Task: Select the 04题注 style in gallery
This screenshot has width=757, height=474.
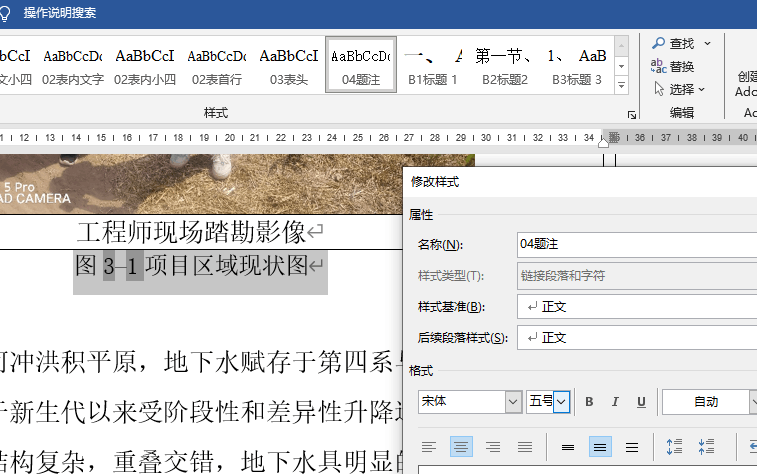Action: (361, 65)
